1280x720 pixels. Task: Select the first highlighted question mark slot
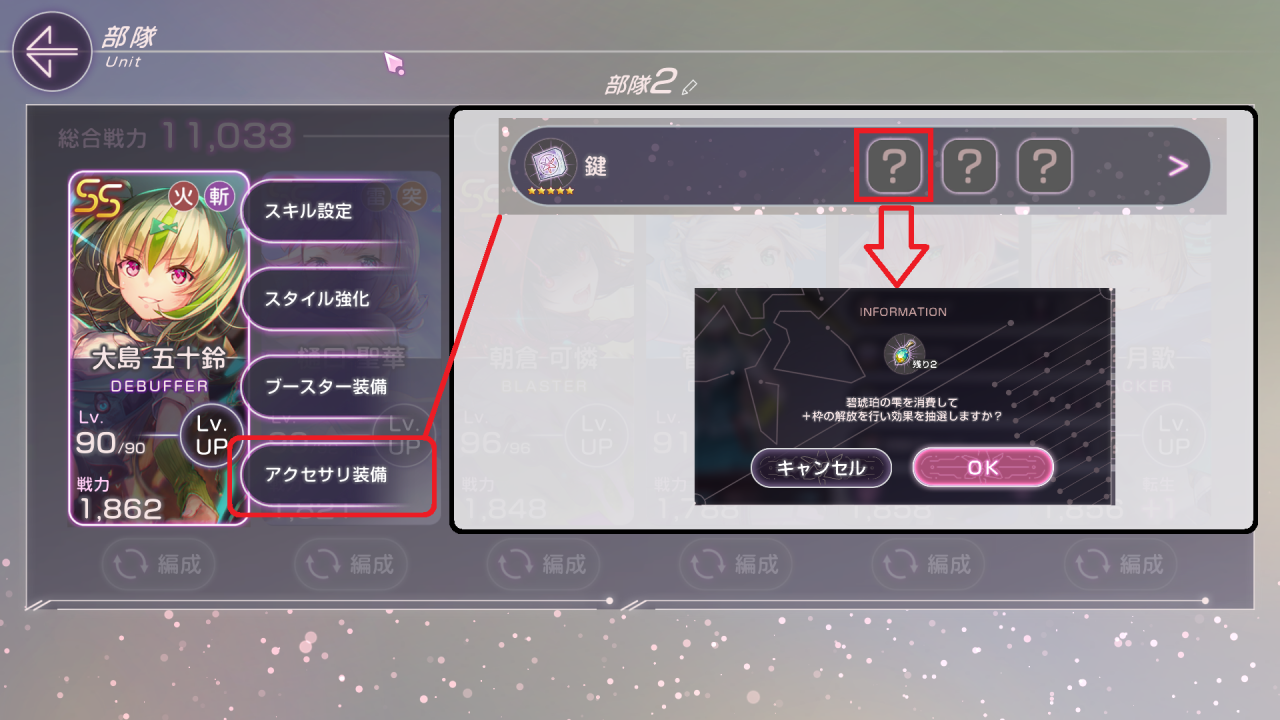[x=895, y=165]
